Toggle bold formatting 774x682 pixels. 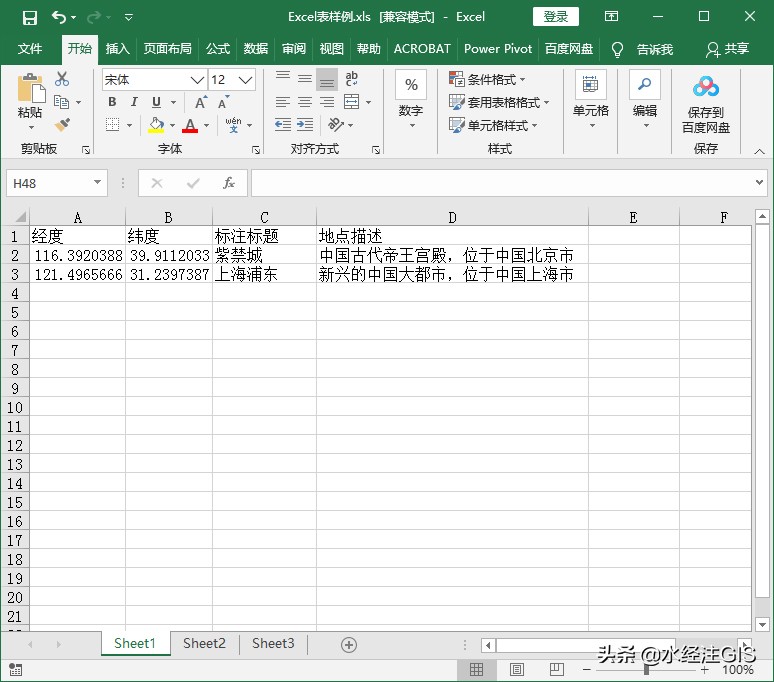pyautogui.click(x=112, y=102)
